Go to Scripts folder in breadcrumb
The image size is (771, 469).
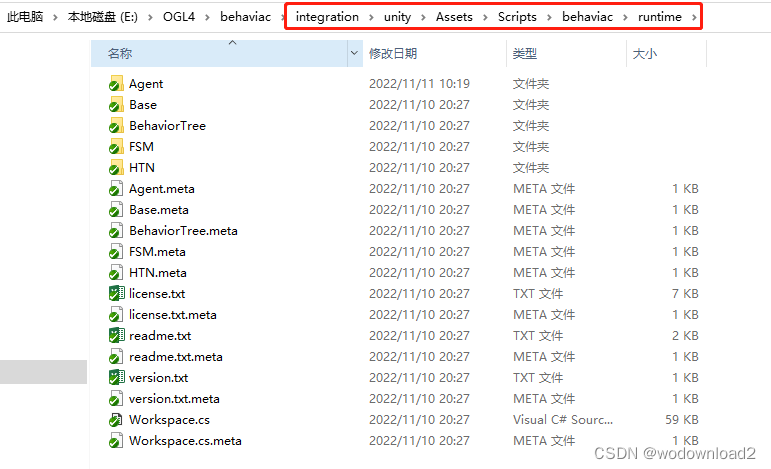(517, 17)
